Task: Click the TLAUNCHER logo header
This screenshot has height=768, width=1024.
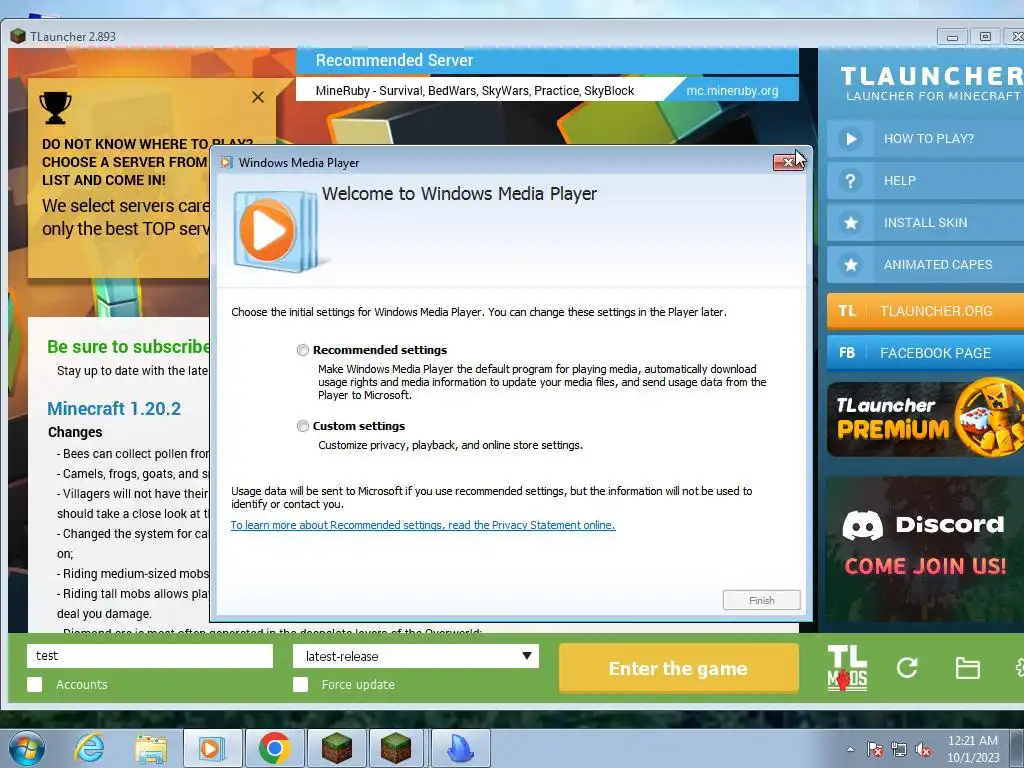Action: click(931, 84)
